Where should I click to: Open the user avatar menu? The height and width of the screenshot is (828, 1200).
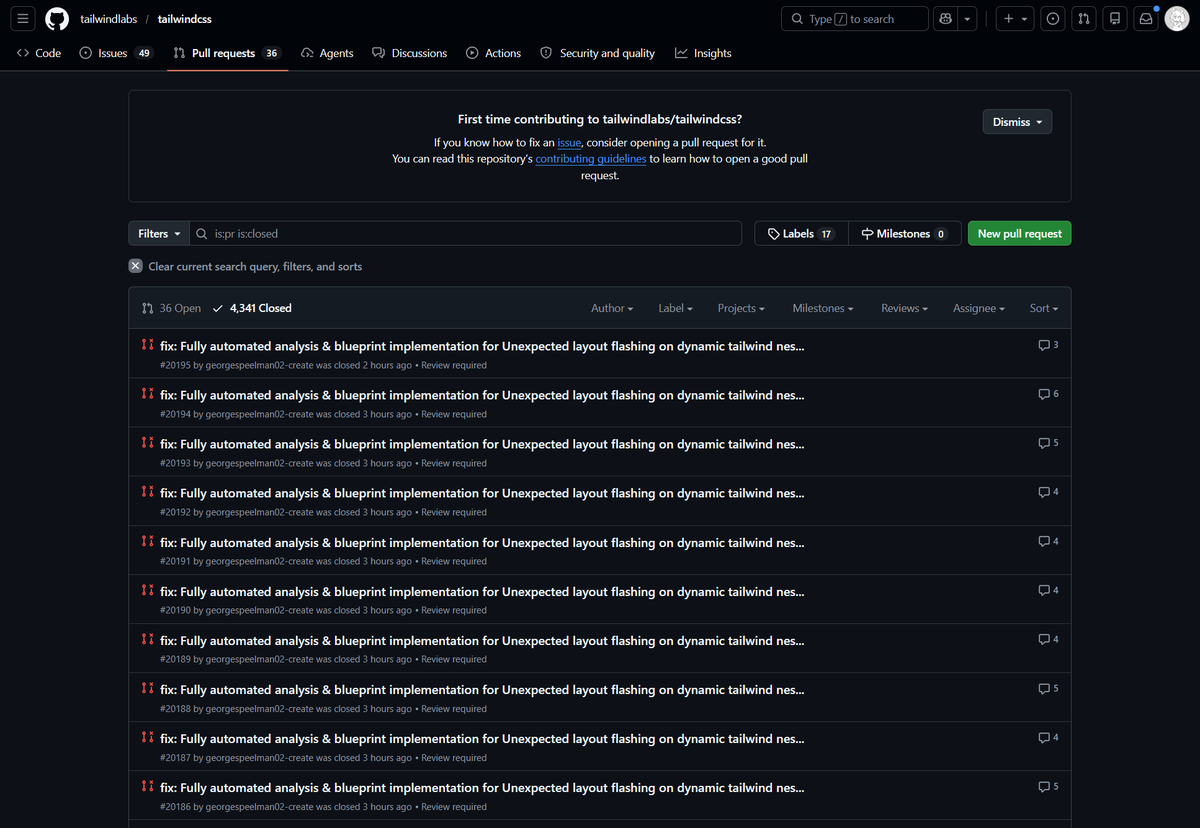(x=1177, y=19)
